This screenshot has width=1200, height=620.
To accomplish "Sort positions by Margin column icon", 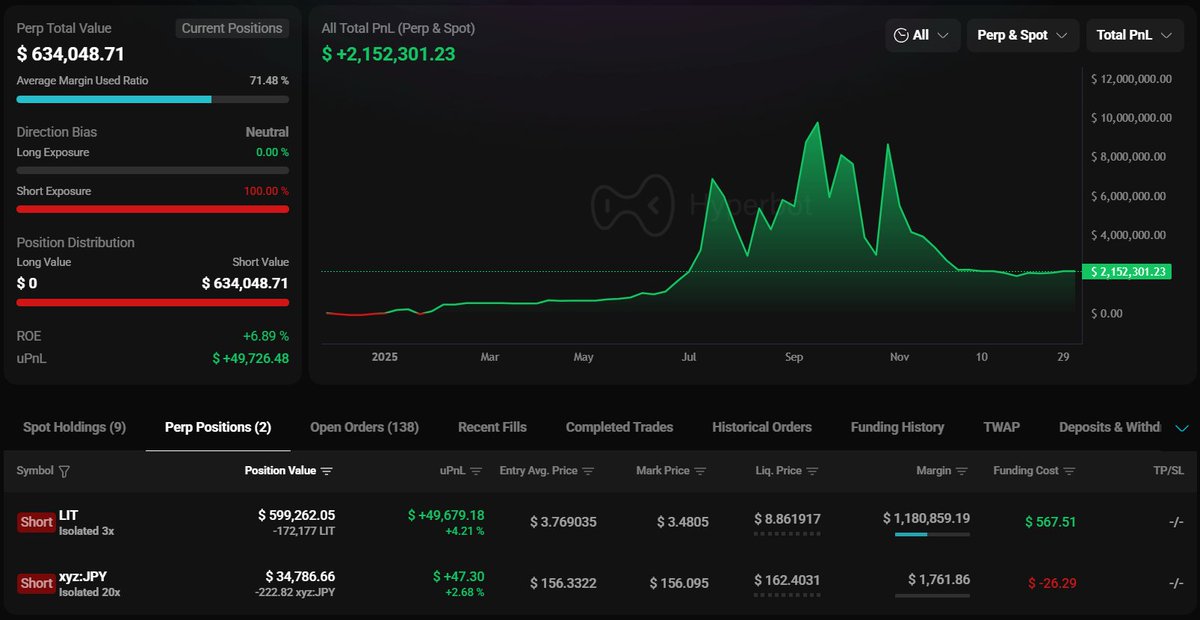I will coord(961,471).
